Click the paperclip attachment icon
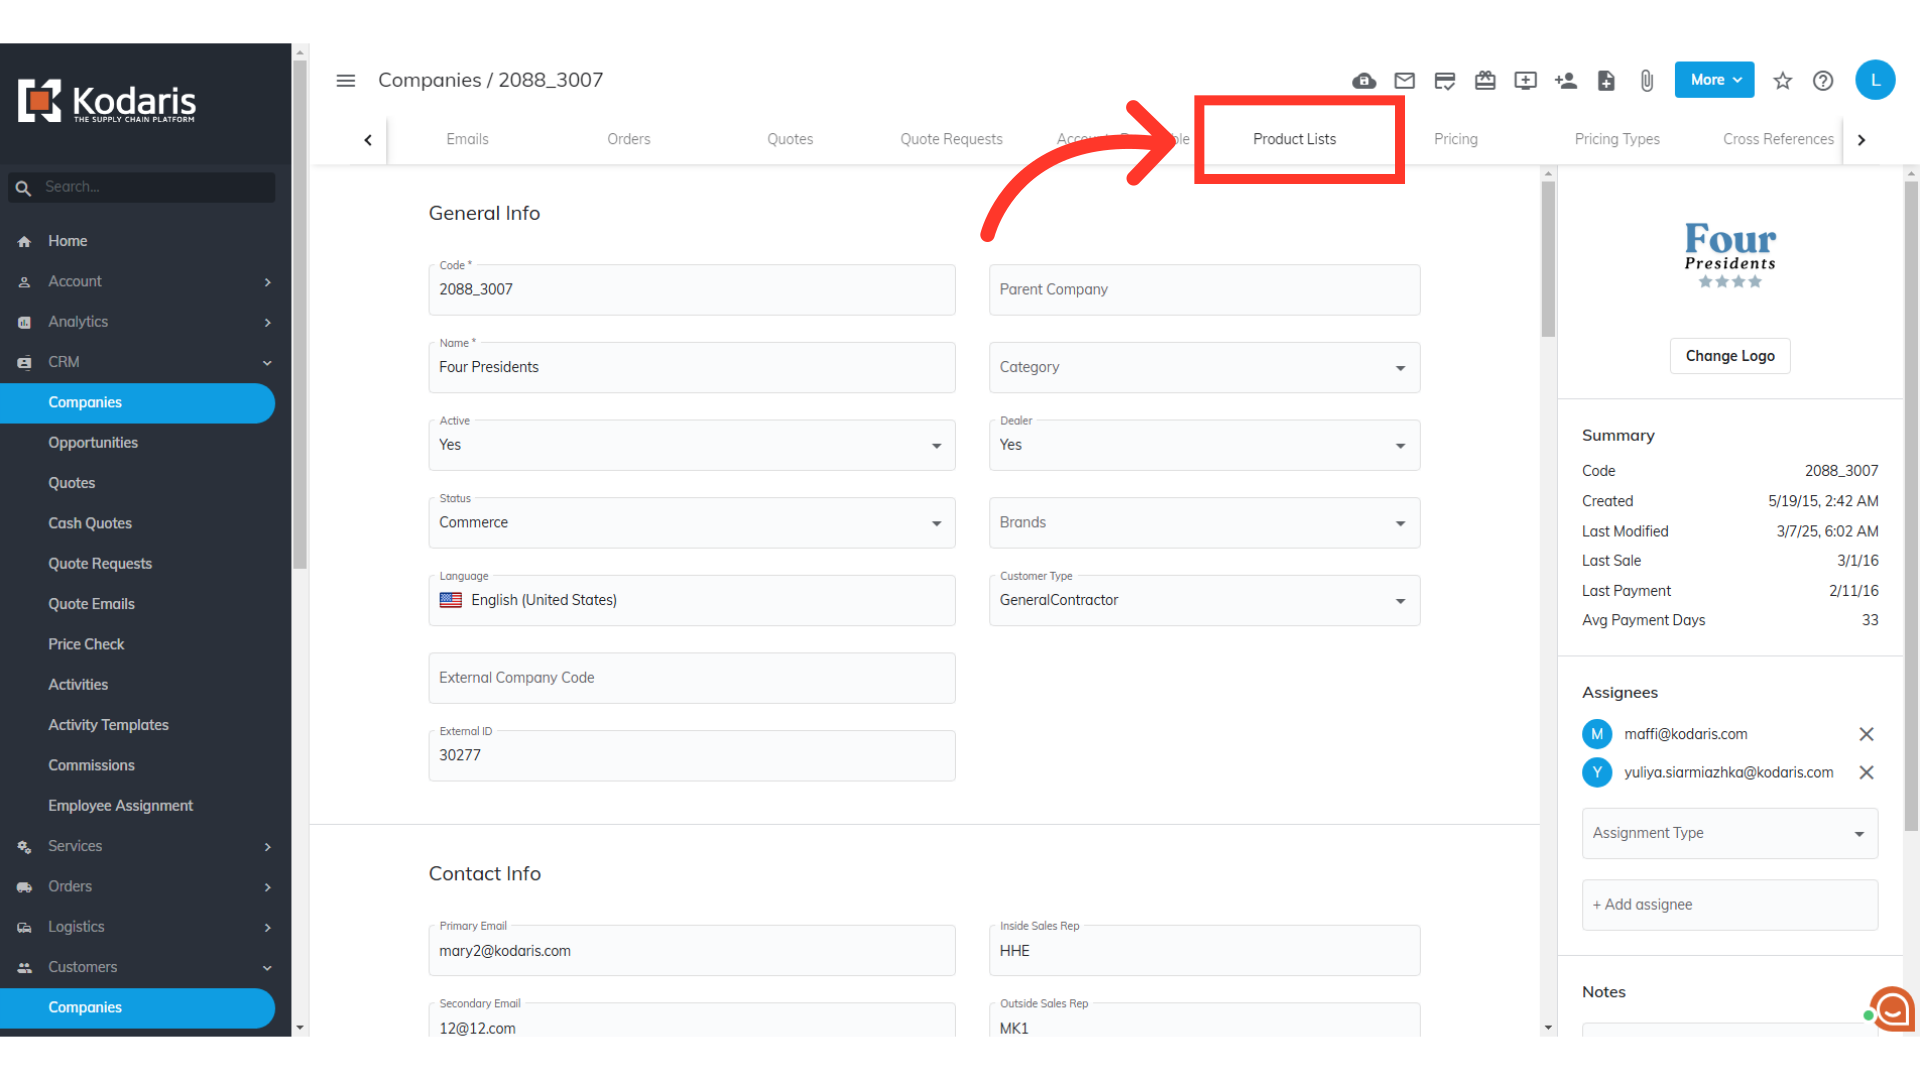This screenshot has height=1080, width=1920. (1646, 81)
